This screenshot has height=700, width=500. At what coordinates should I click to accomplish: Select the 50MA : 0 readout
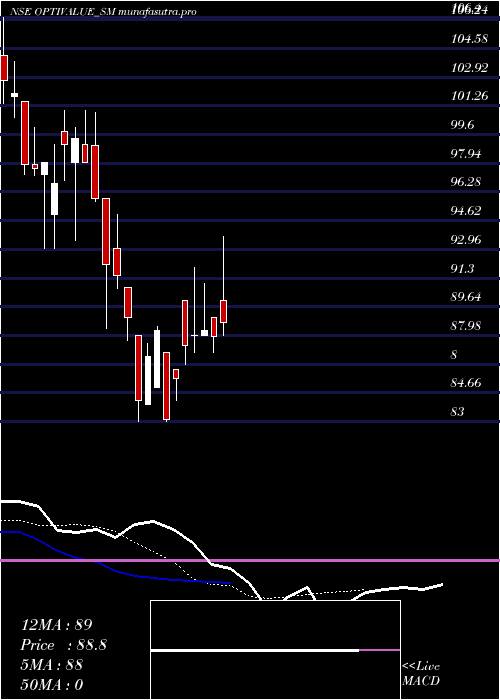(x=52, y=684)
